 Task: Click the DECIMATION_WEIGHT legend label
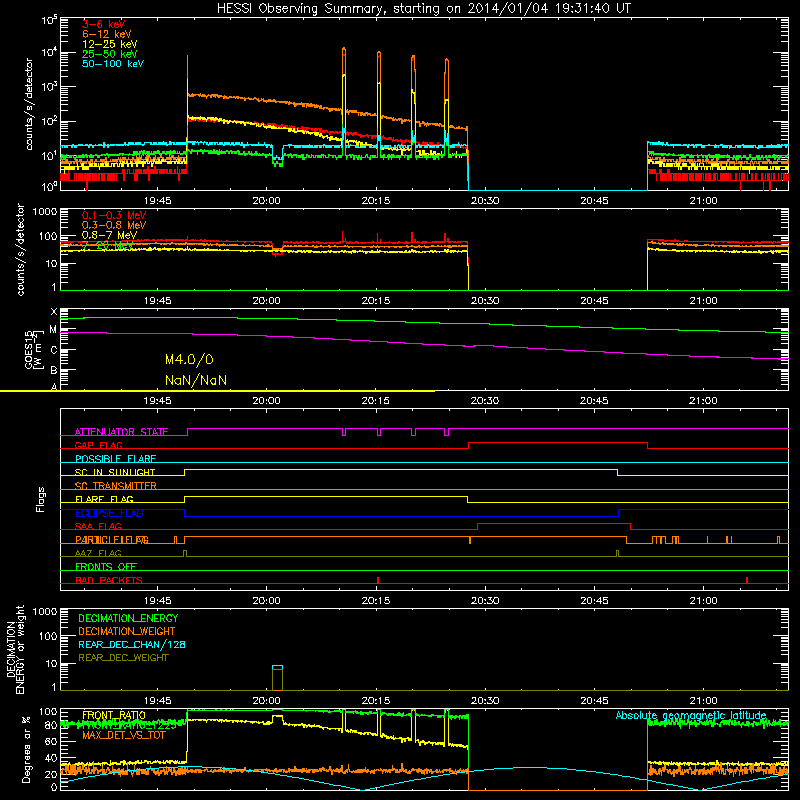click(127, 631)
